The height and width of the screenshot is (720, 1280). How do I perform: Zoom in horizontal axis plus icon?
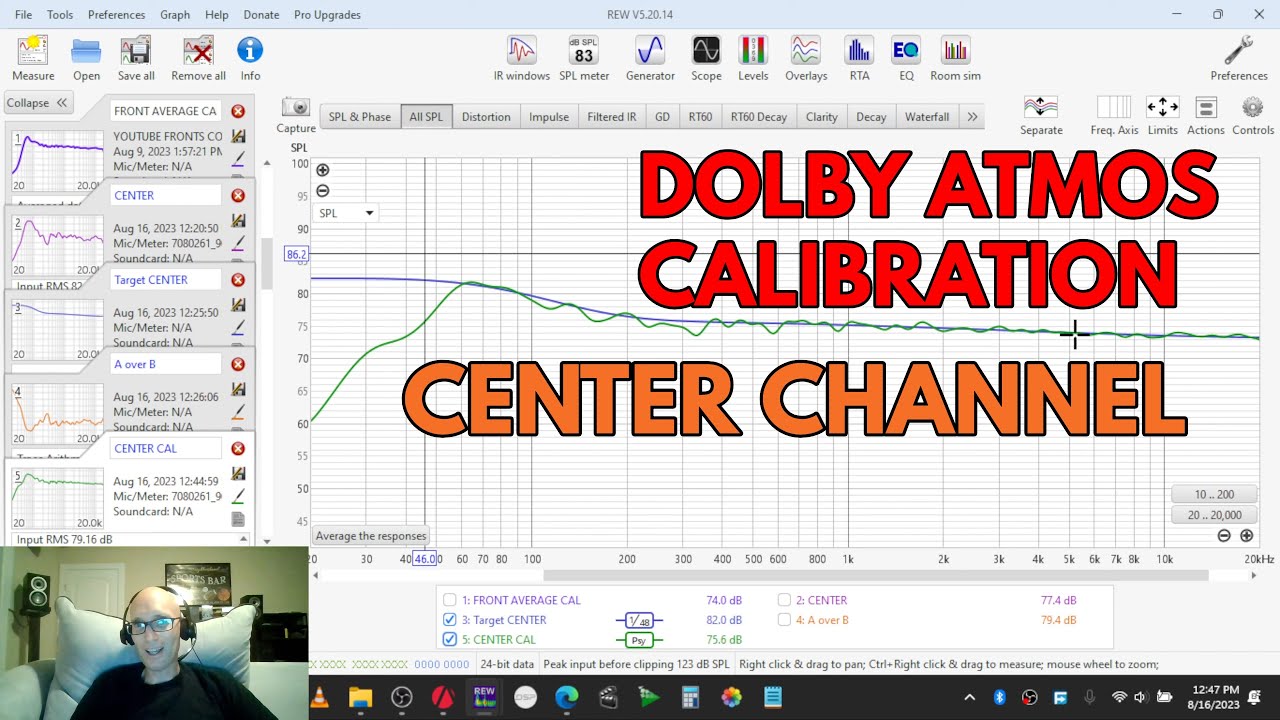coord(1246,535)
